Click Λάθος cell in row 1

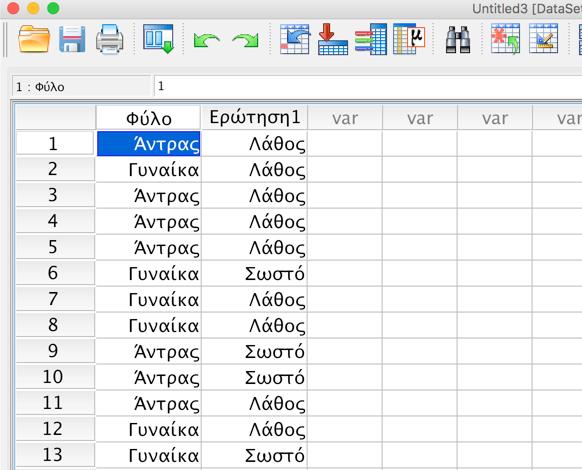point(255,144)
